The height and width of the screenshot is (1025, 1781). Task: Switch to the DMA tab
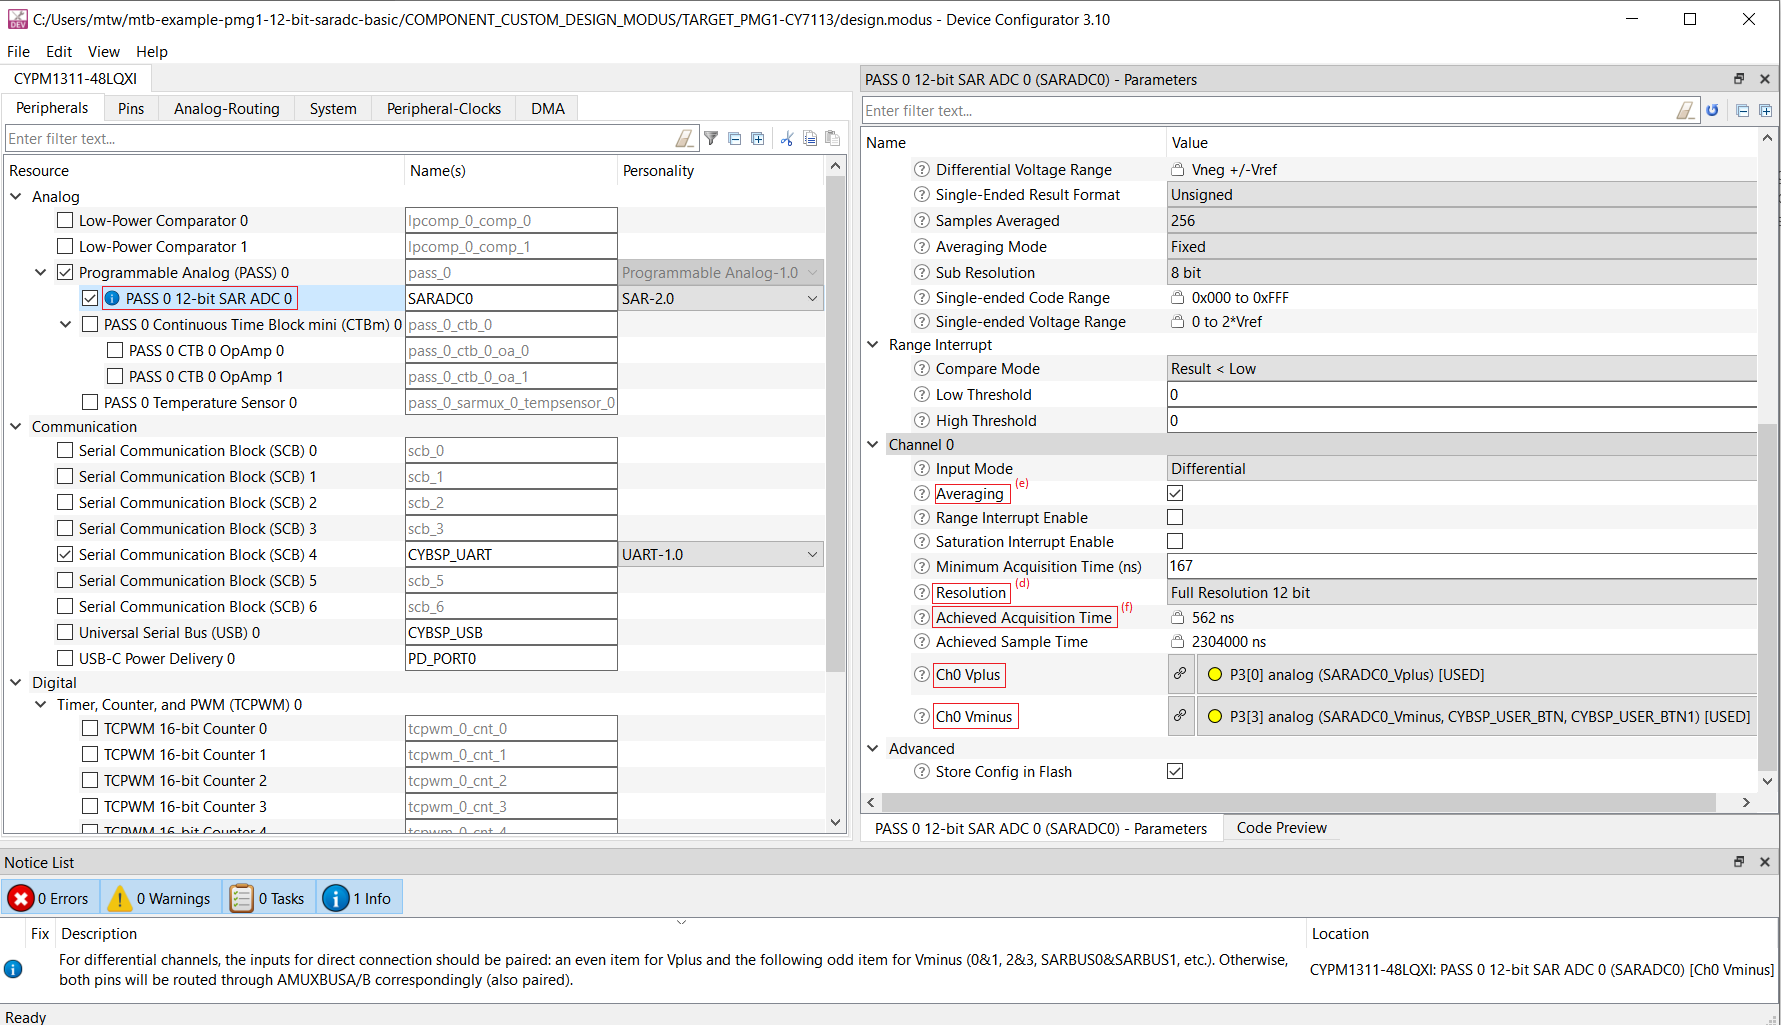pyautogui.click(x=548, y=109)
